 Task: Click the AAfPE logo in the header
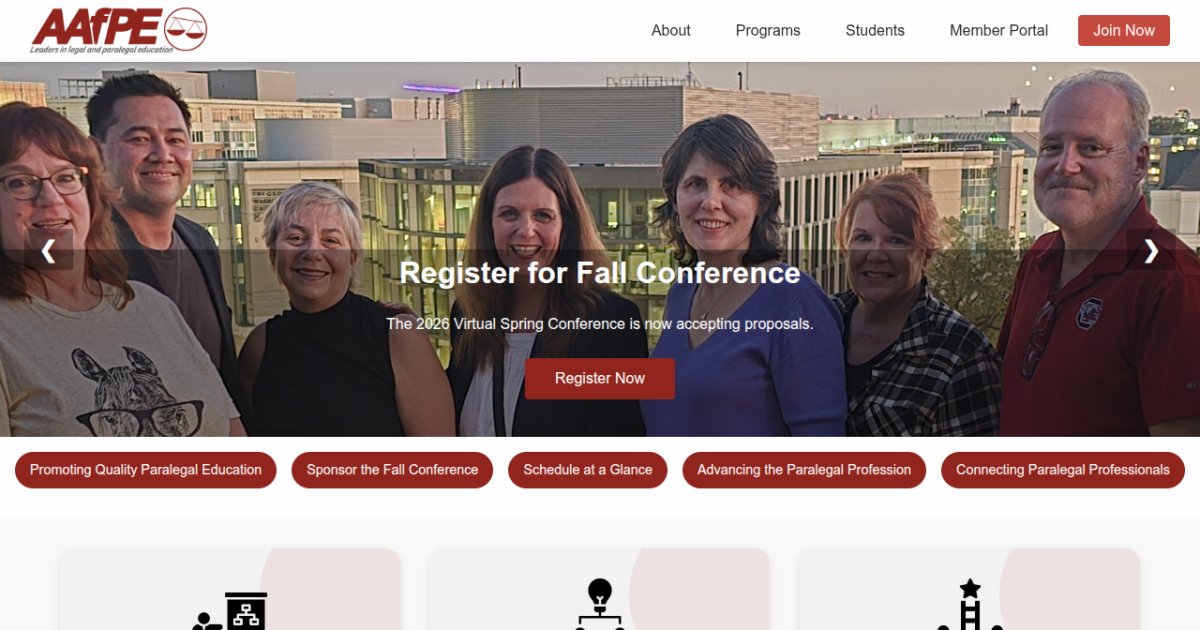(x=119, y=30)
